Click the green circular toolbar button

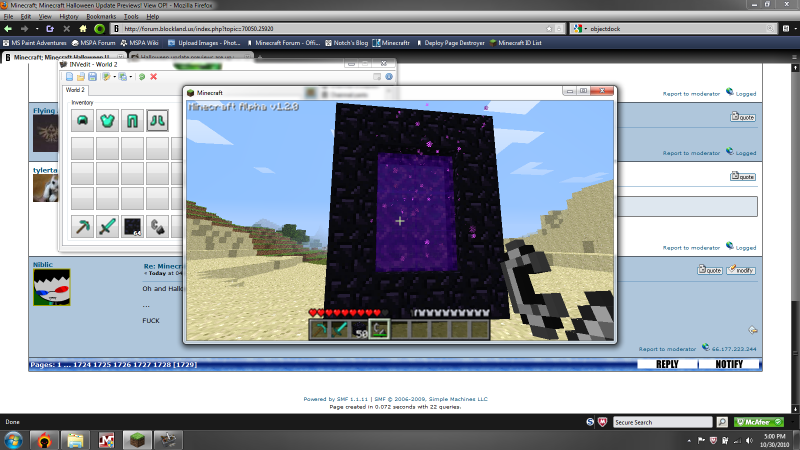pyautogui.click(x=99, y=29)
